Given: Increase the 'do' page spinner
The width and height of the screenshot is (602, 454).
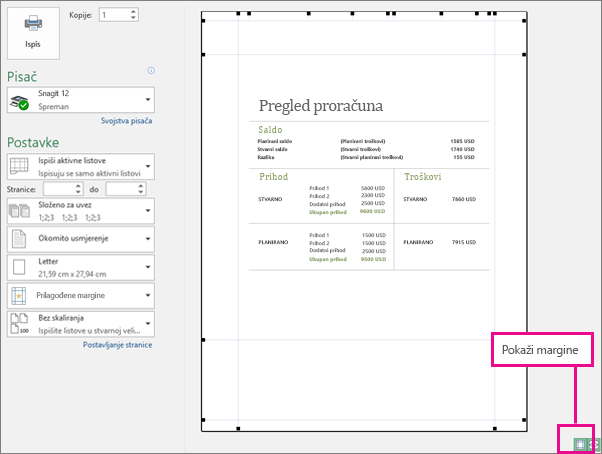Looking at the screenshot, I should coord(141,186).
